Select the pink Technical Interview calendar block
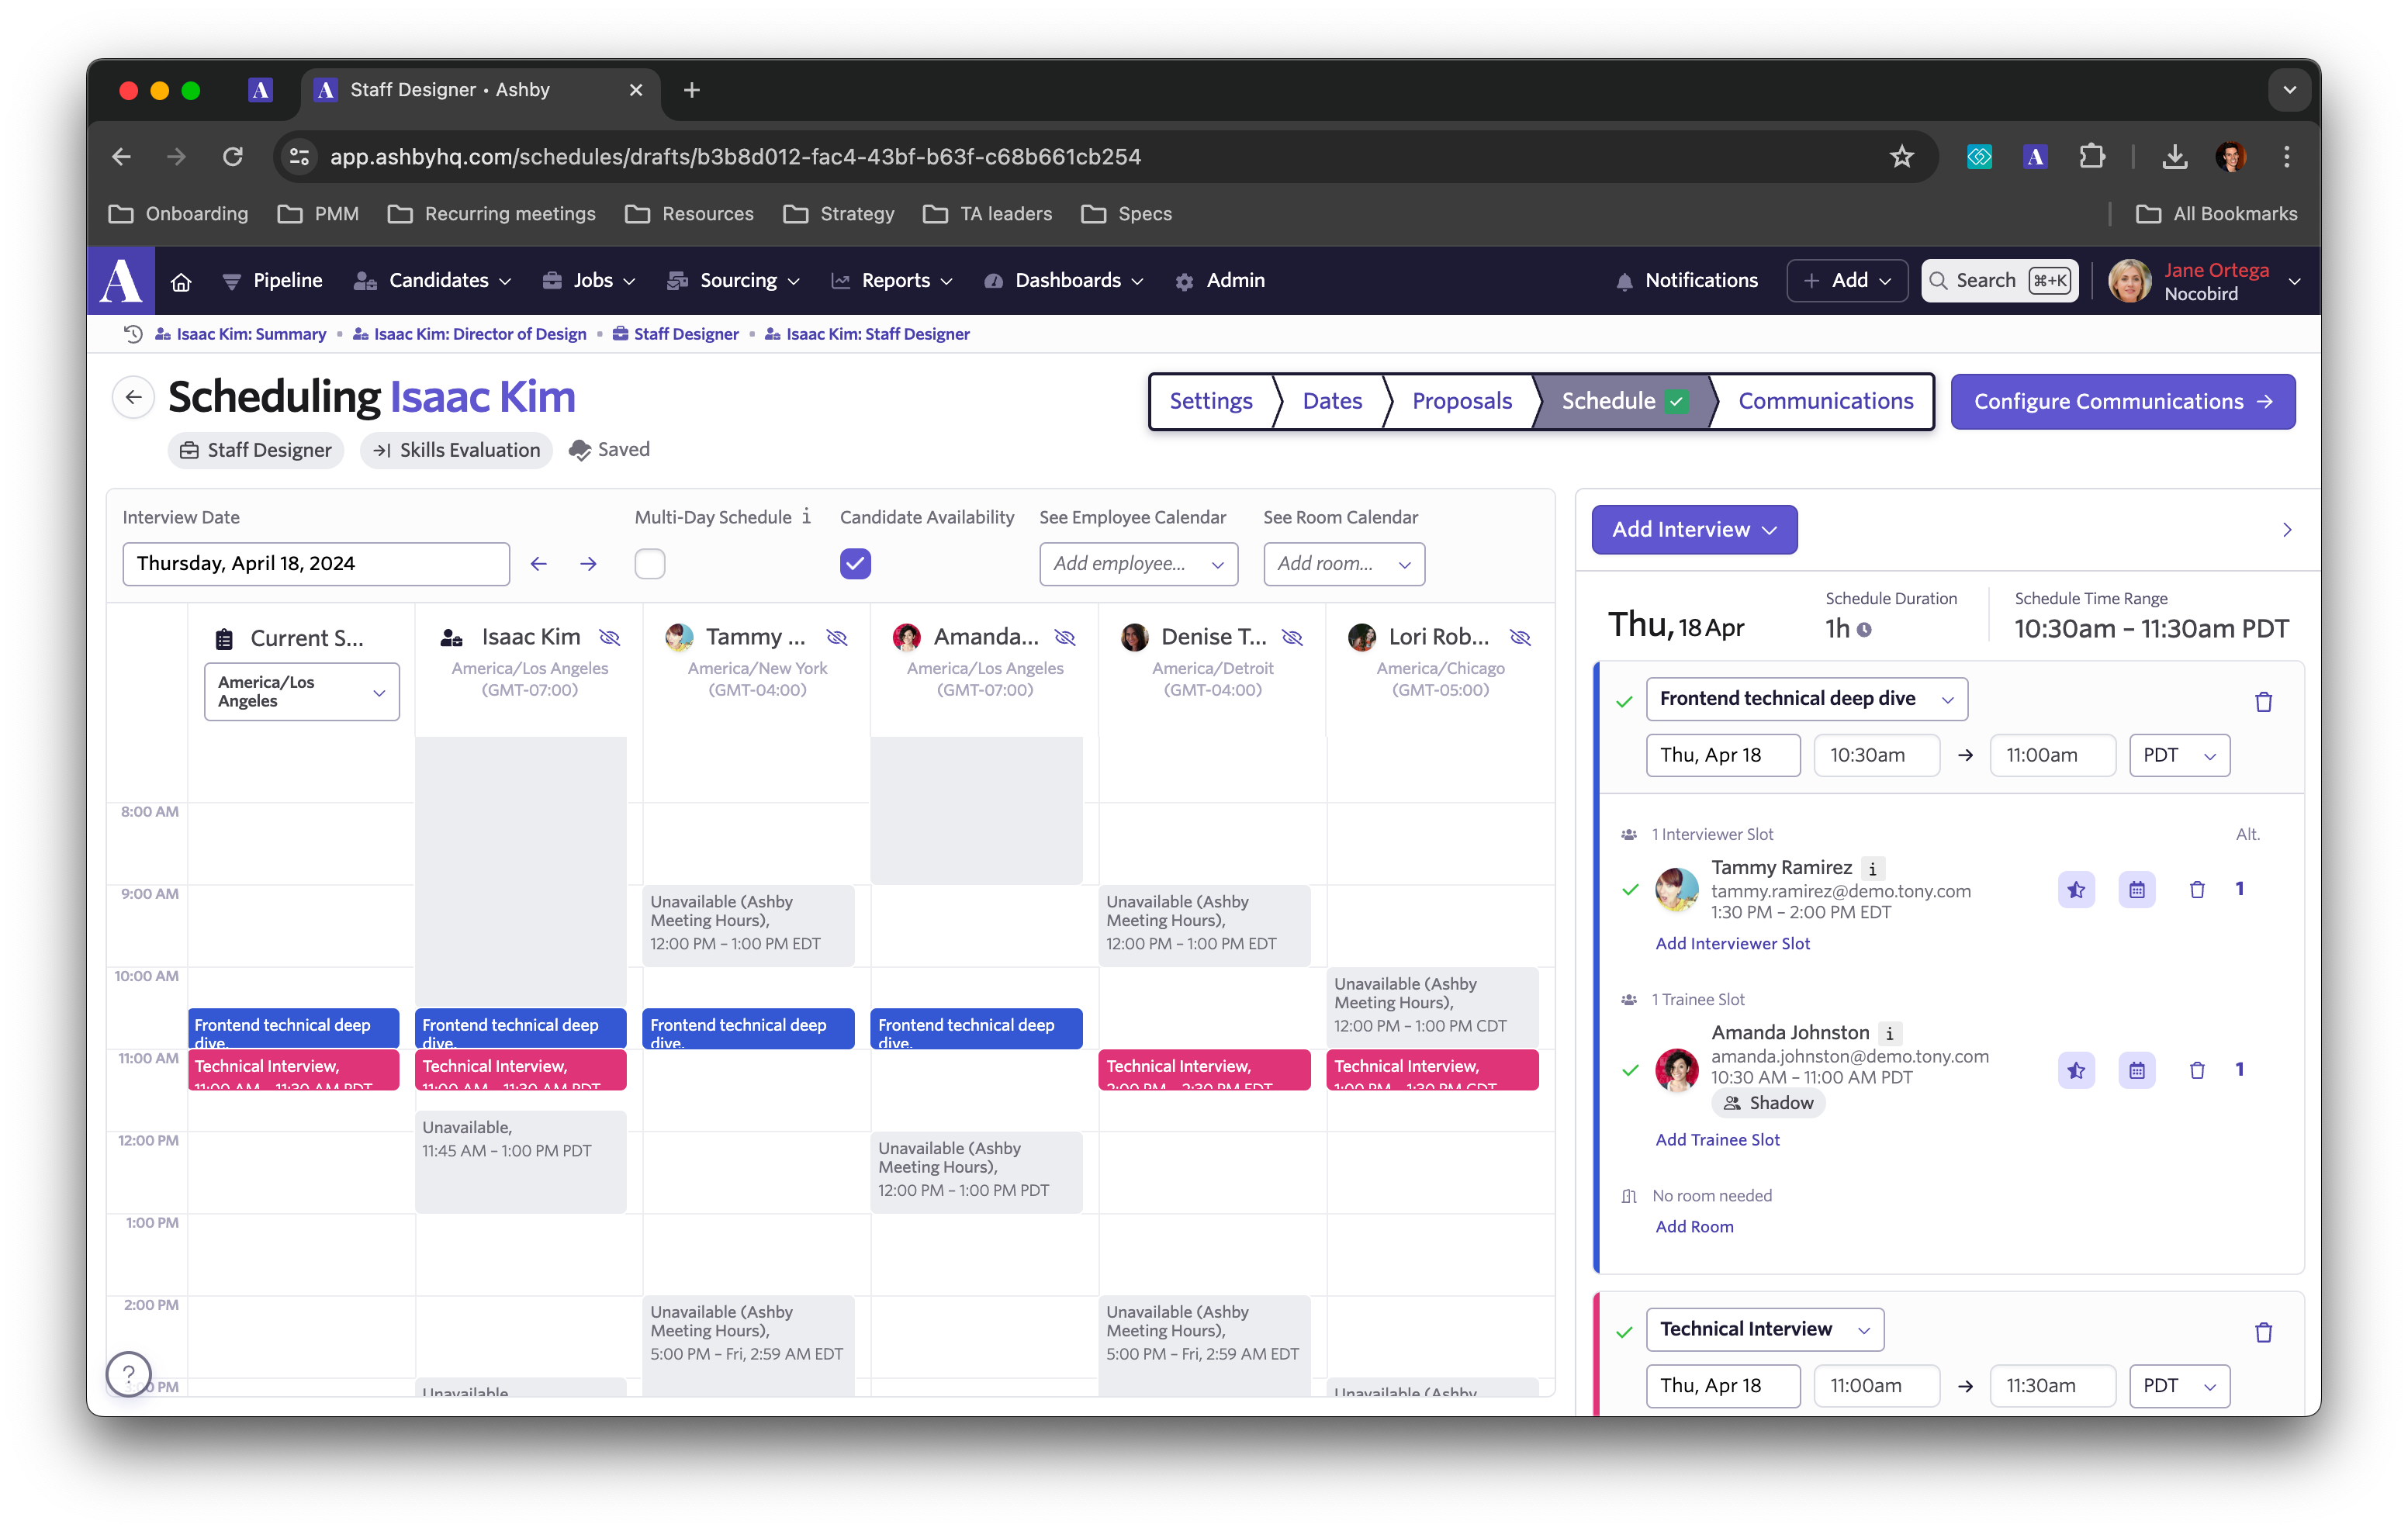Image resolution: width=2408 pixels, height=1531 pixels. point(294,1069)
